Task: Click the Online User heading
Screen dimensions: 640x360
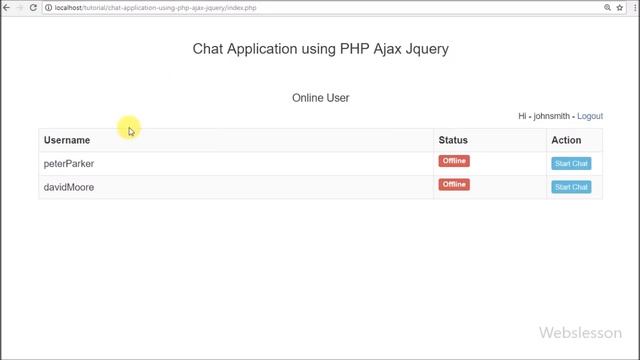Action: tap(320, 98)
